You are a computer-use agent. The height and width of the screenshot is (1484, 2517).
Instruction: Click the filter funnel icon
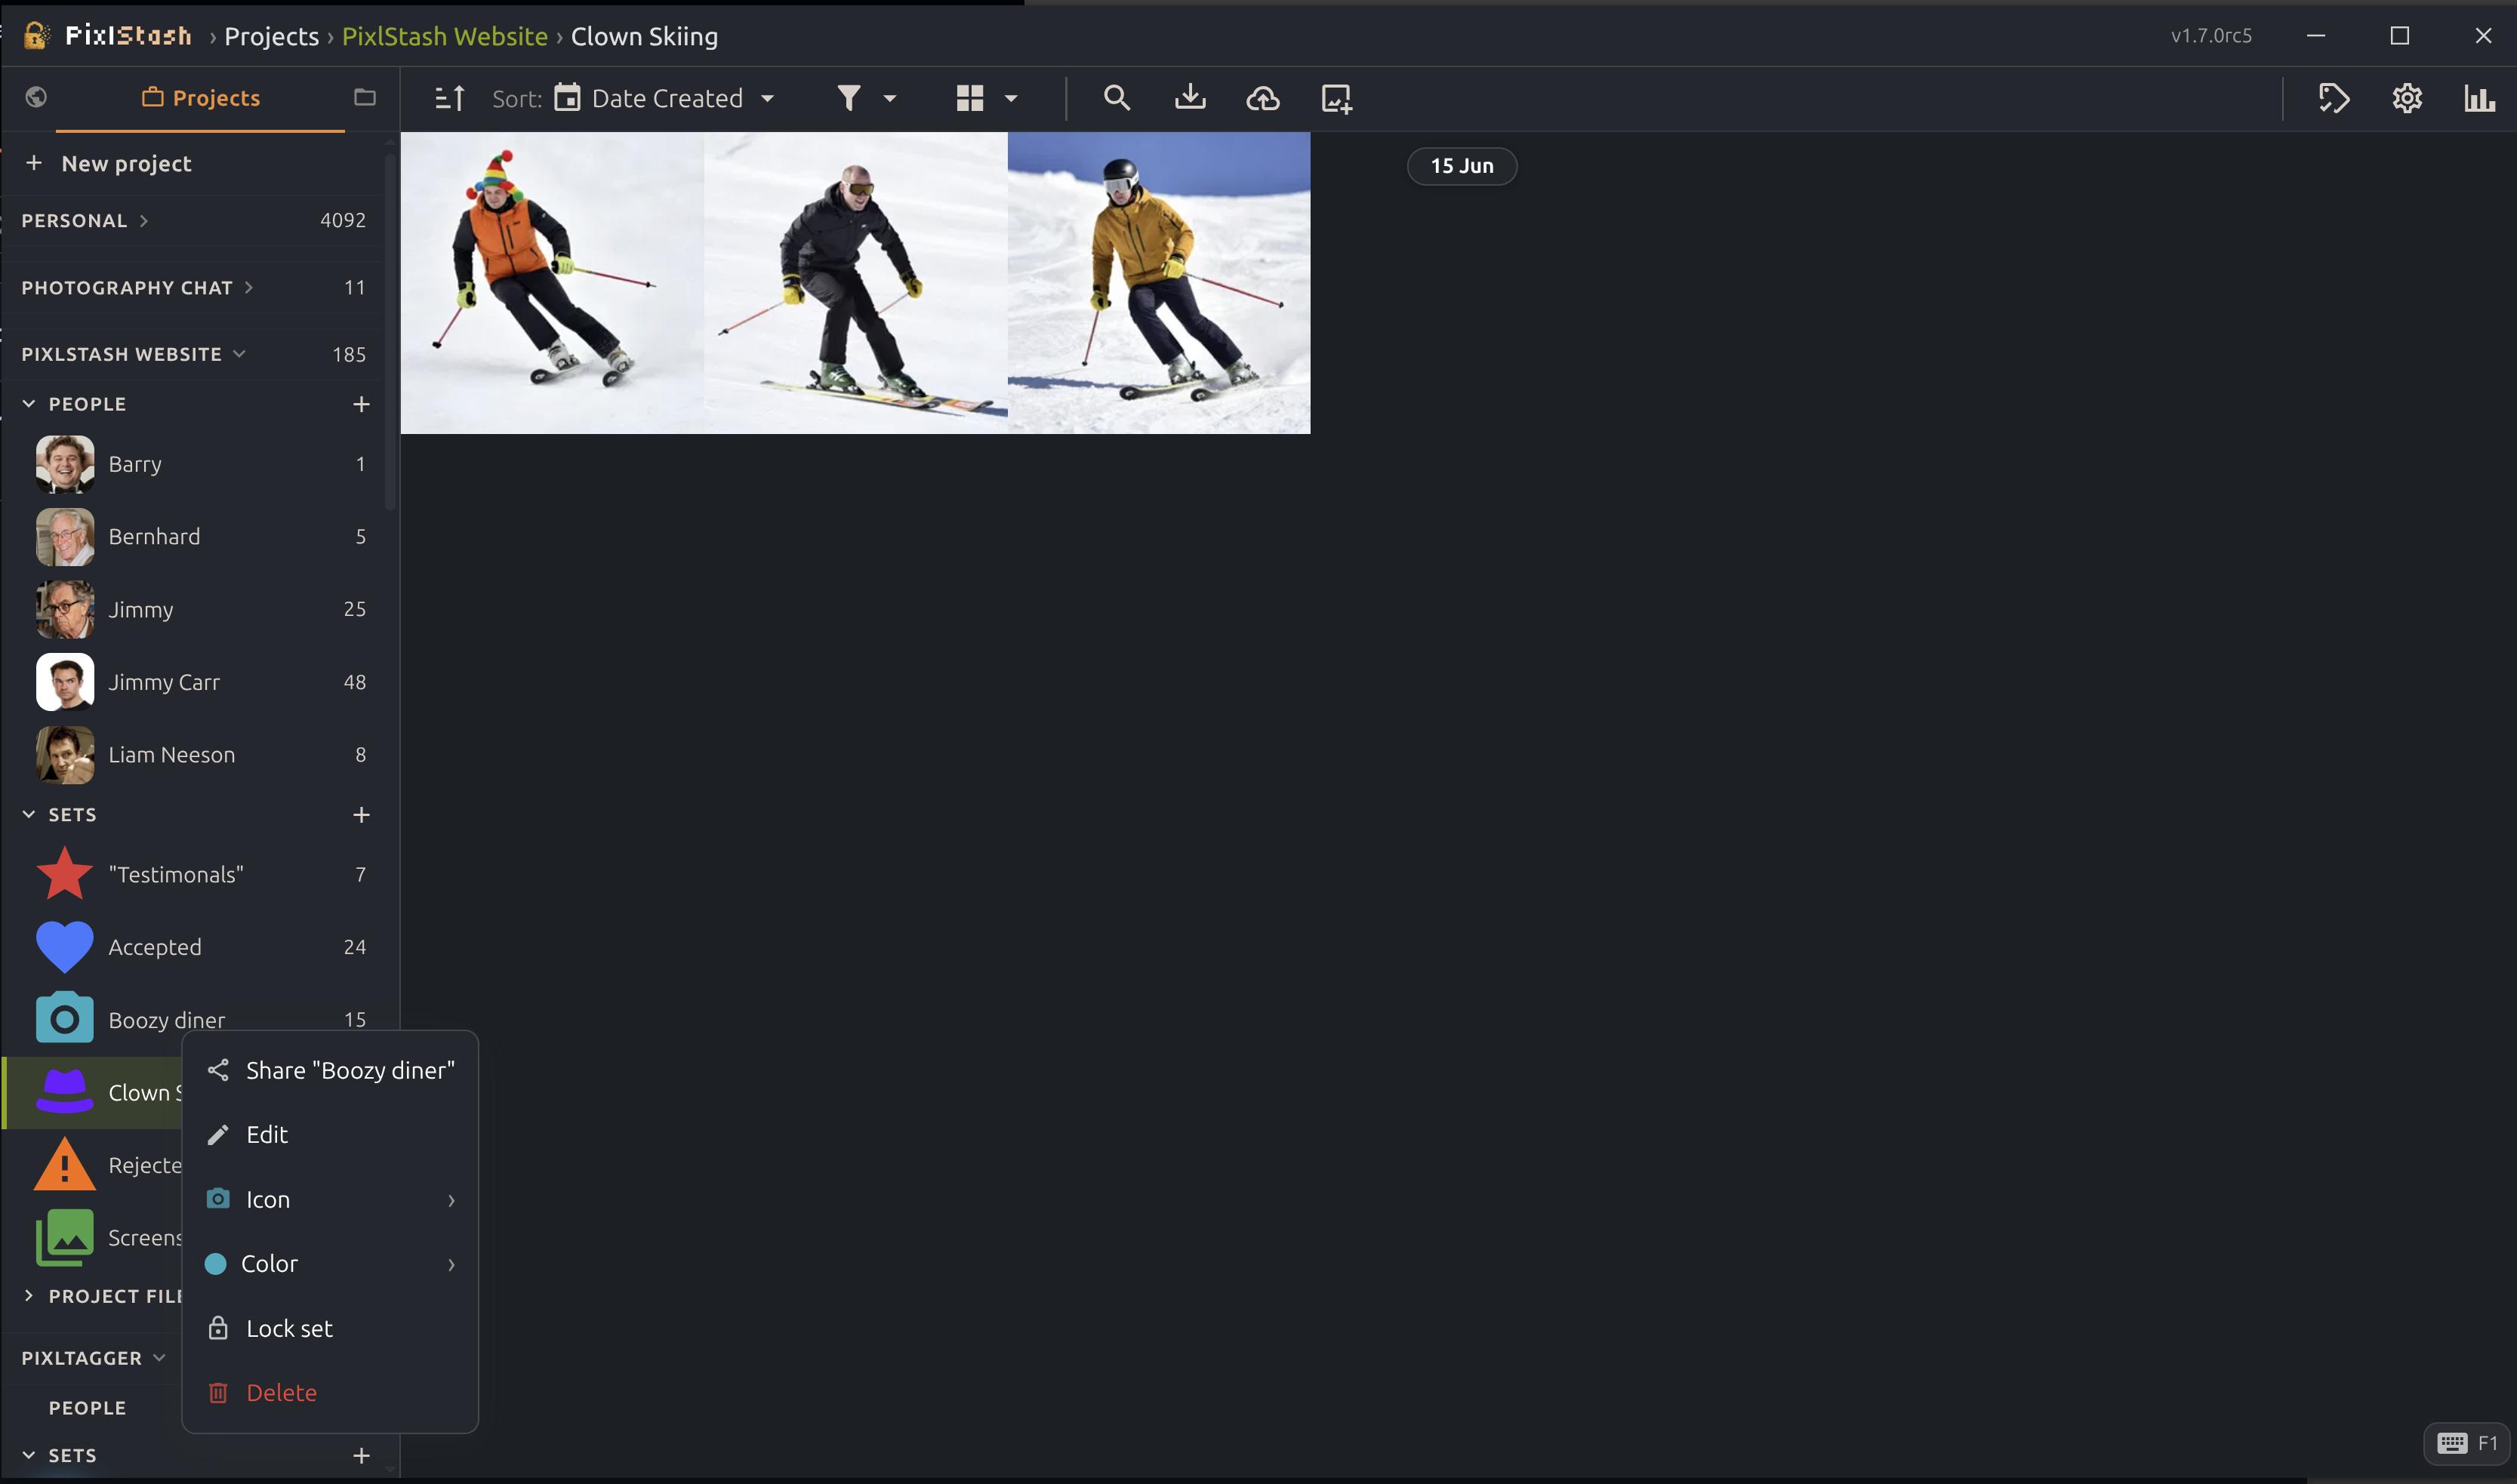tap(849, 98)
